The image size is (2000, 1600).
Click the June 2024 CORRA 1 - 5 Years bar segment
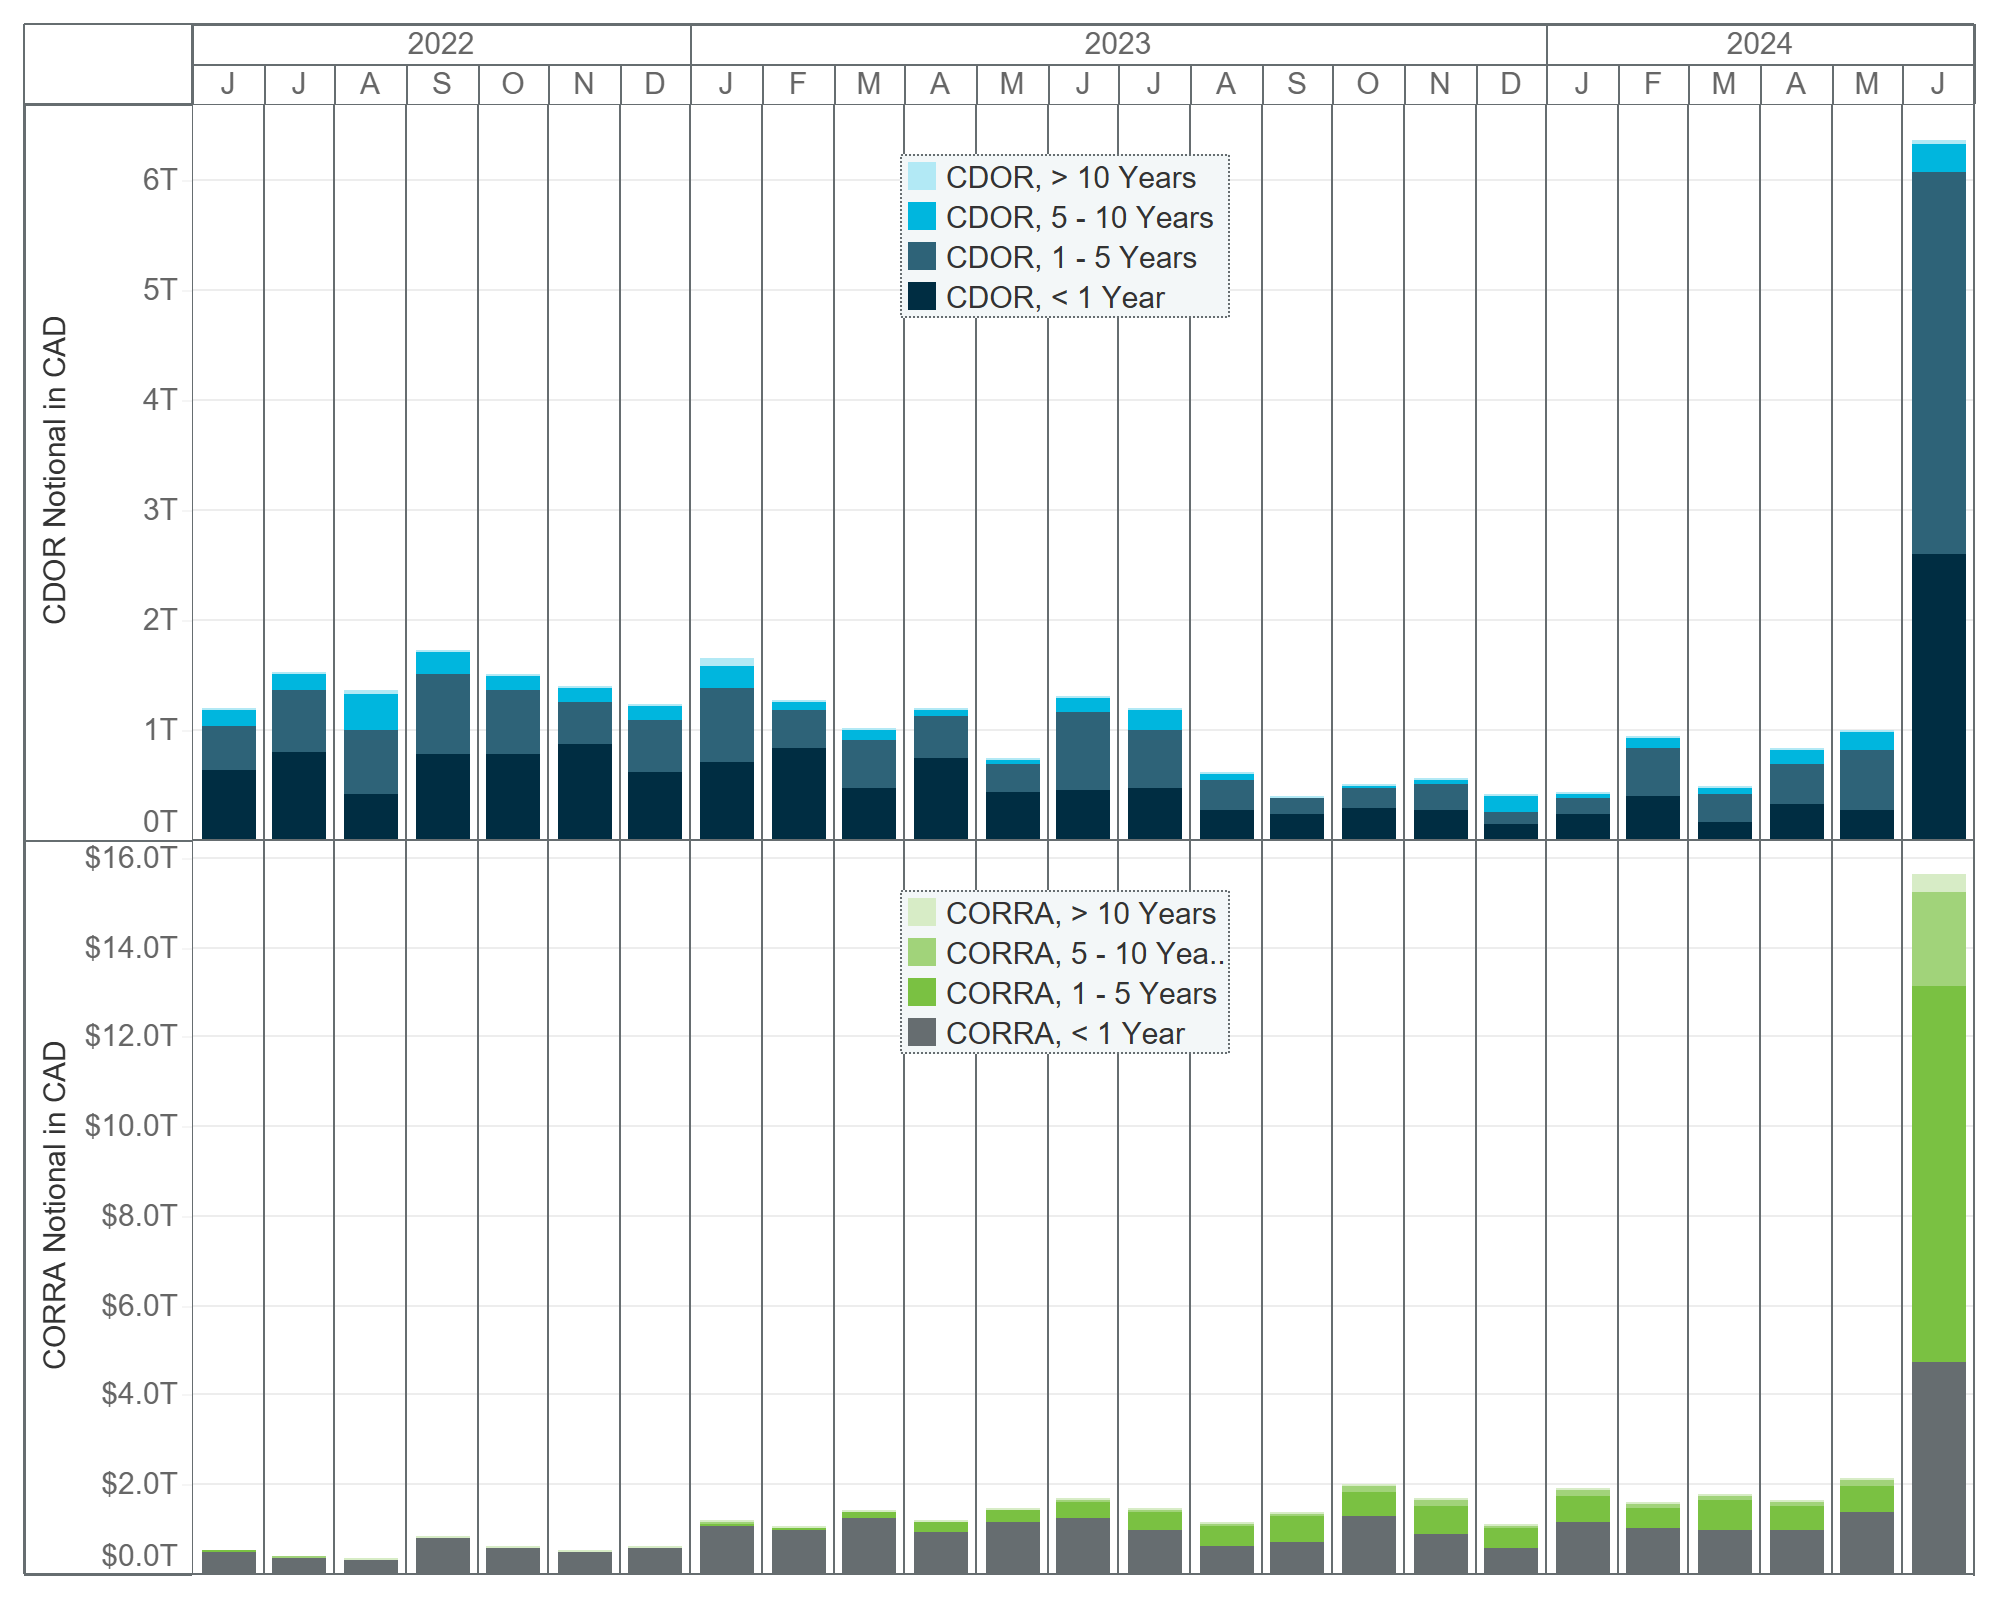click(x=1939, y=1174)
